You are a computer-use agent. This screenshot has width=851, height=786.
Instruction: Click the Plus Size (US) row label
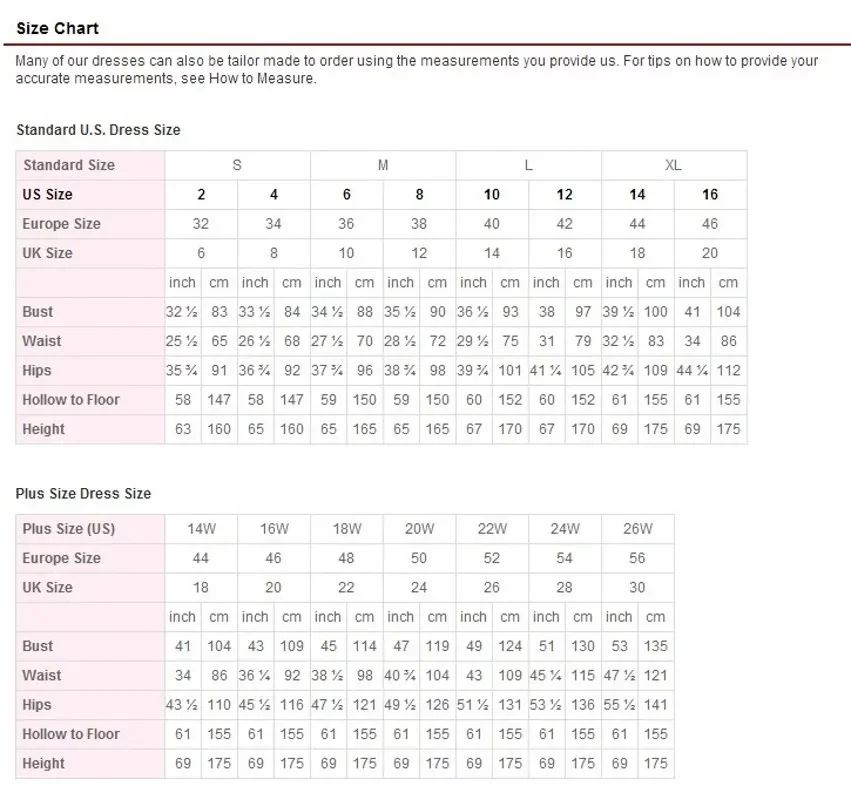69,529
